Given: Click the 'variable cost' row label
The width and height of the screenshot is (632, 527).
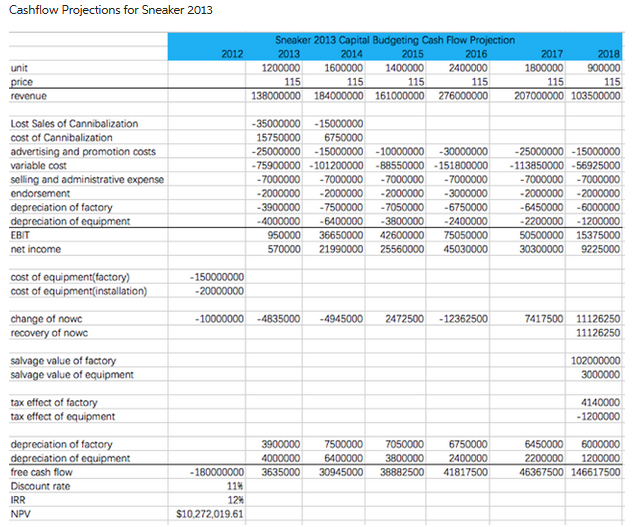Looking at the screenshot, I should (38, 166).
